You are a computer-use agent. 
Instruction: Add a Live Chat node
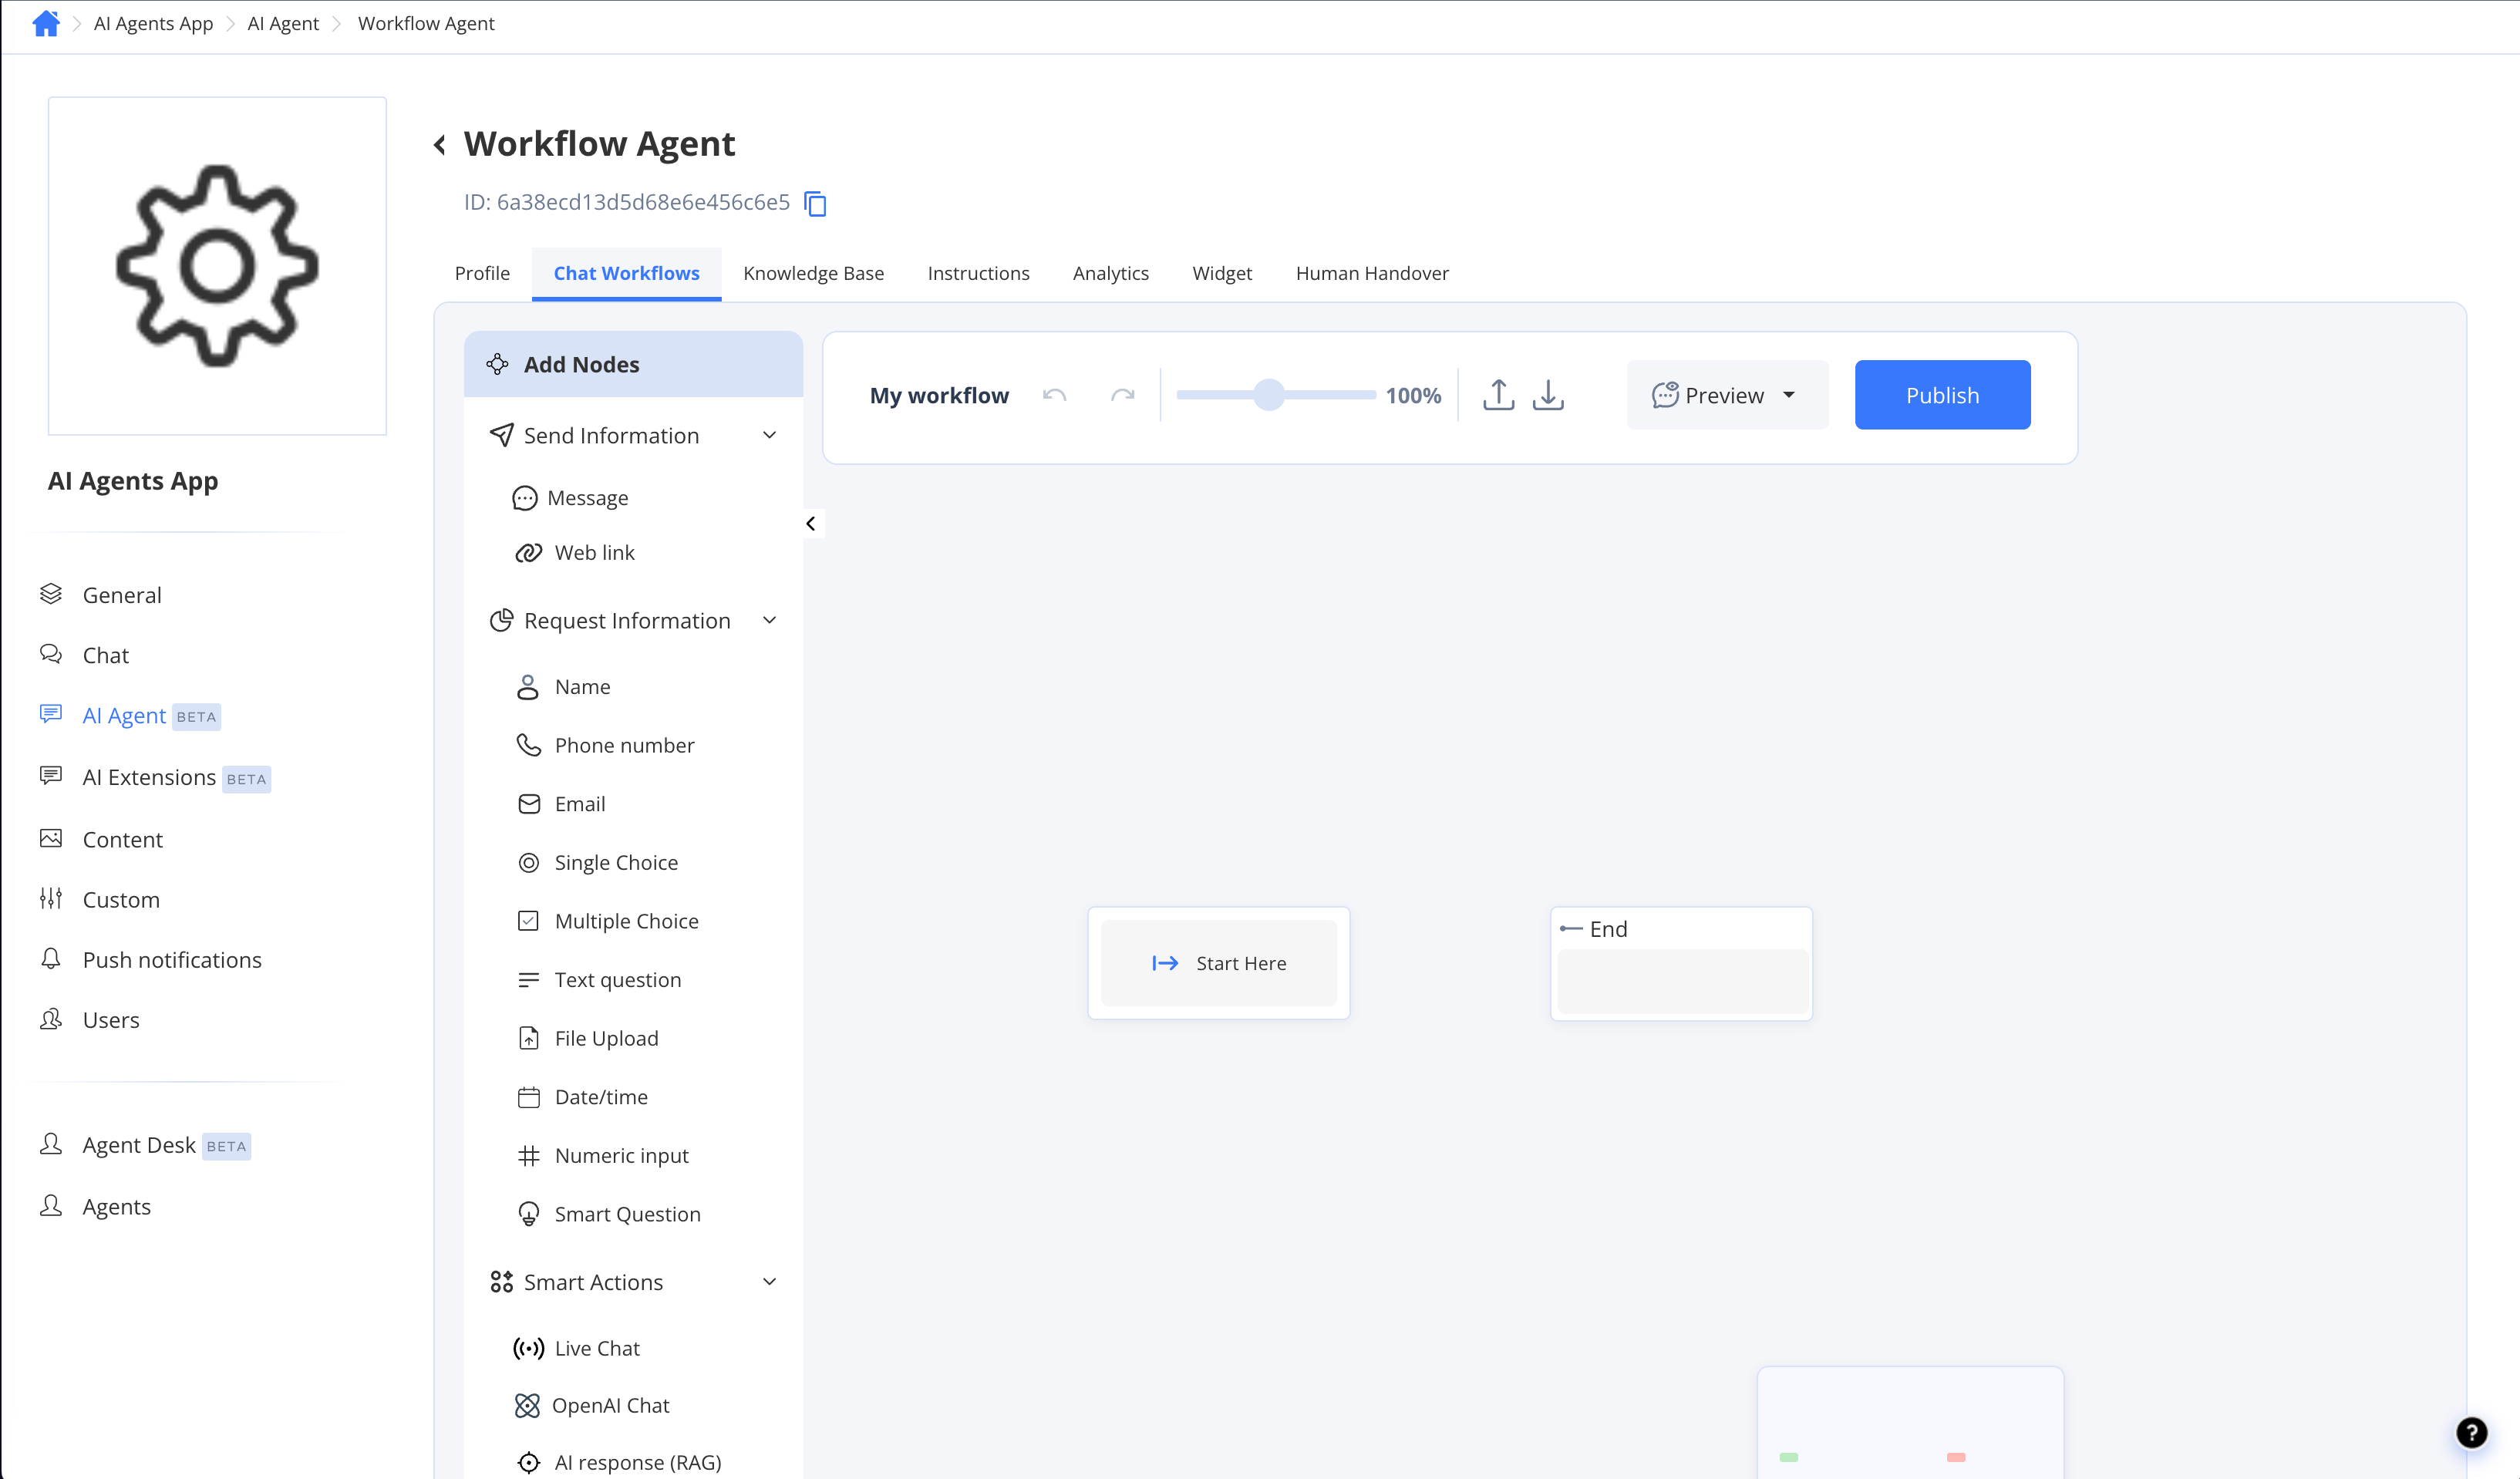(576, 1348)
